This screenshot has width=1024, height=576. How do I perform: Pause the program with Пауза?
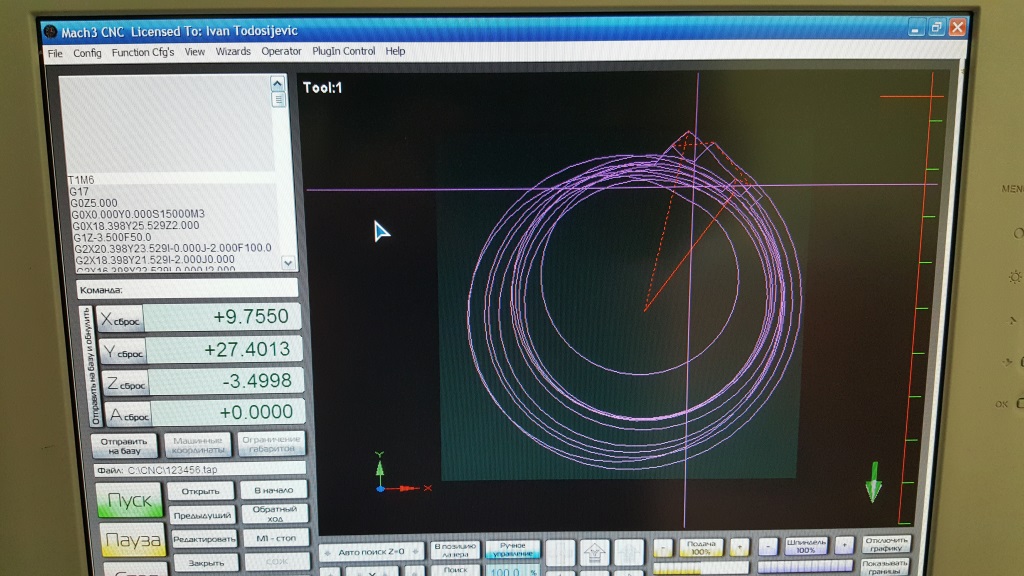tap(133, 540)
